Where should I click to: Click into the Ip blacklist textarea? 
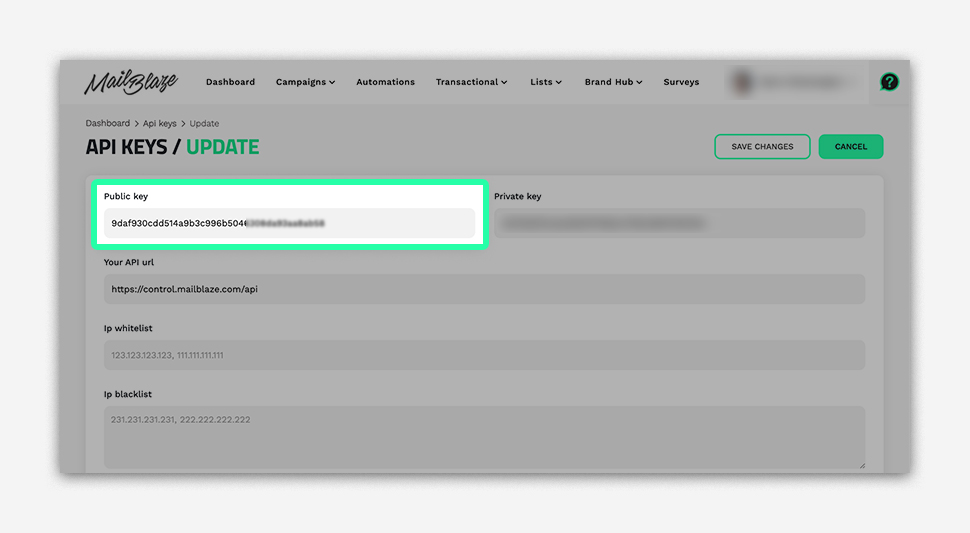tap(484, 437)
